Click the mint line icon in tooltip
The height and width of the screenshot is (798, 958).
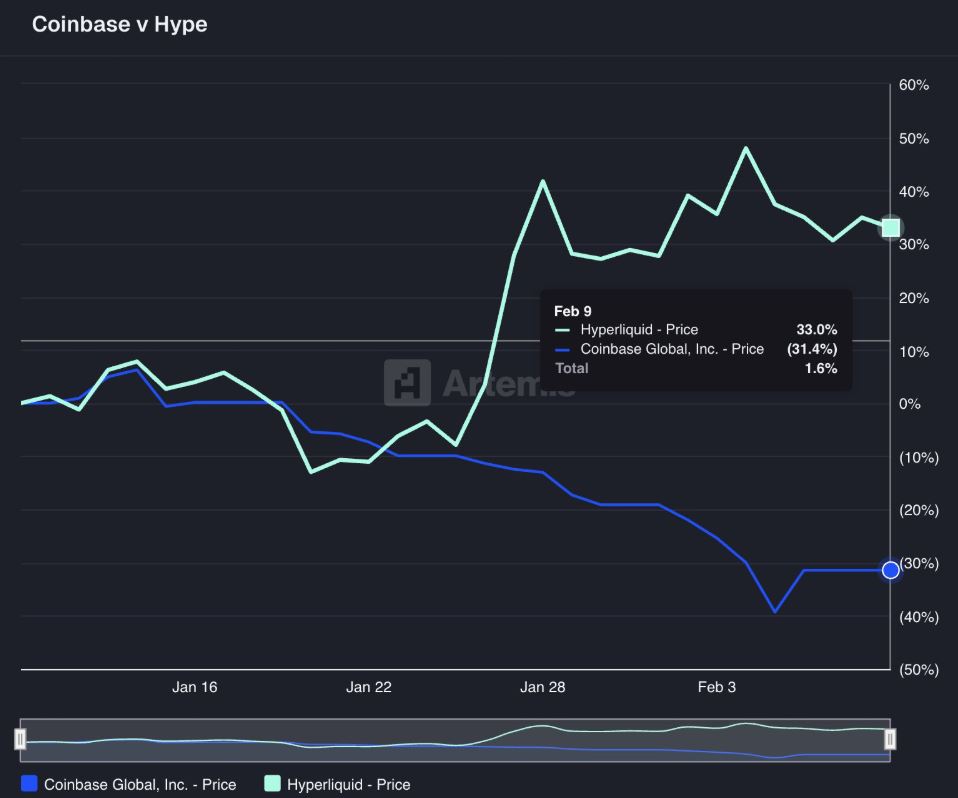pos(562,330)
